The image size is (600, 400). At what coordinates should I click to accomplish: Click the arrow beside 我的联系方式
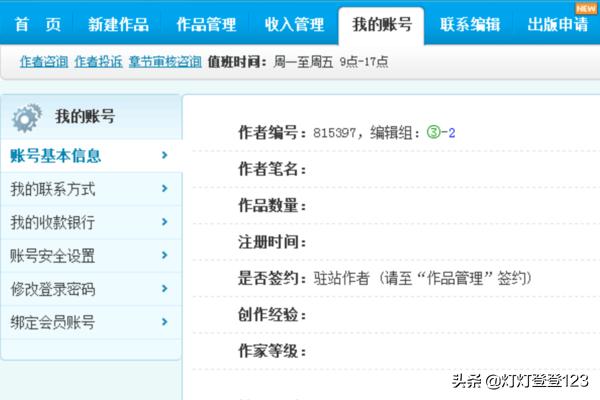click(x=163, y=188)
